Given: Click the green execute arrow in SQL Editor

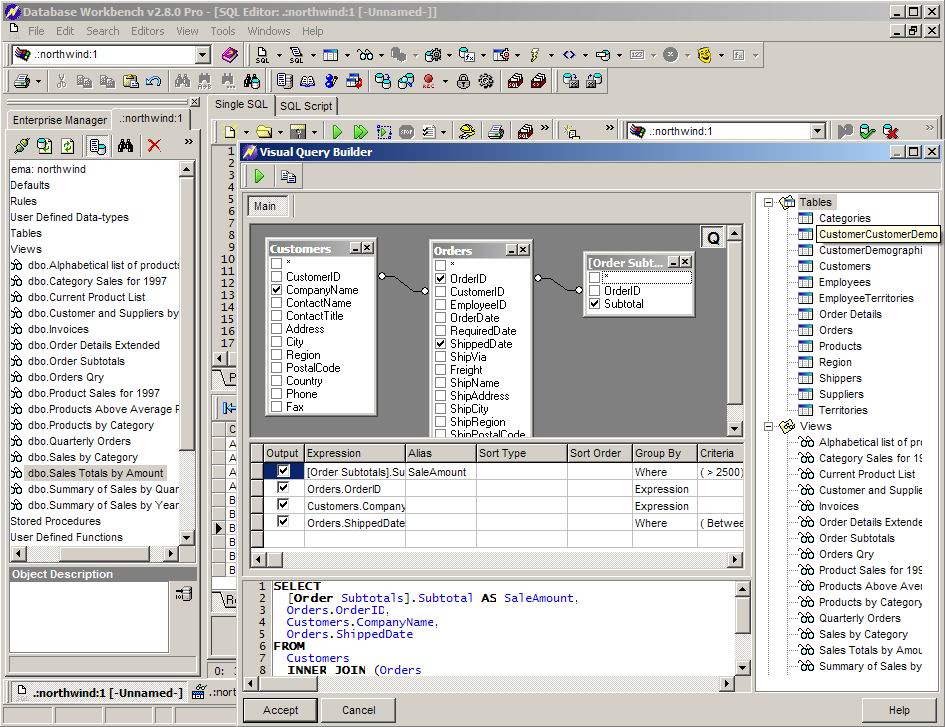Looking at the screenshot, I should [x=337, y=131].
